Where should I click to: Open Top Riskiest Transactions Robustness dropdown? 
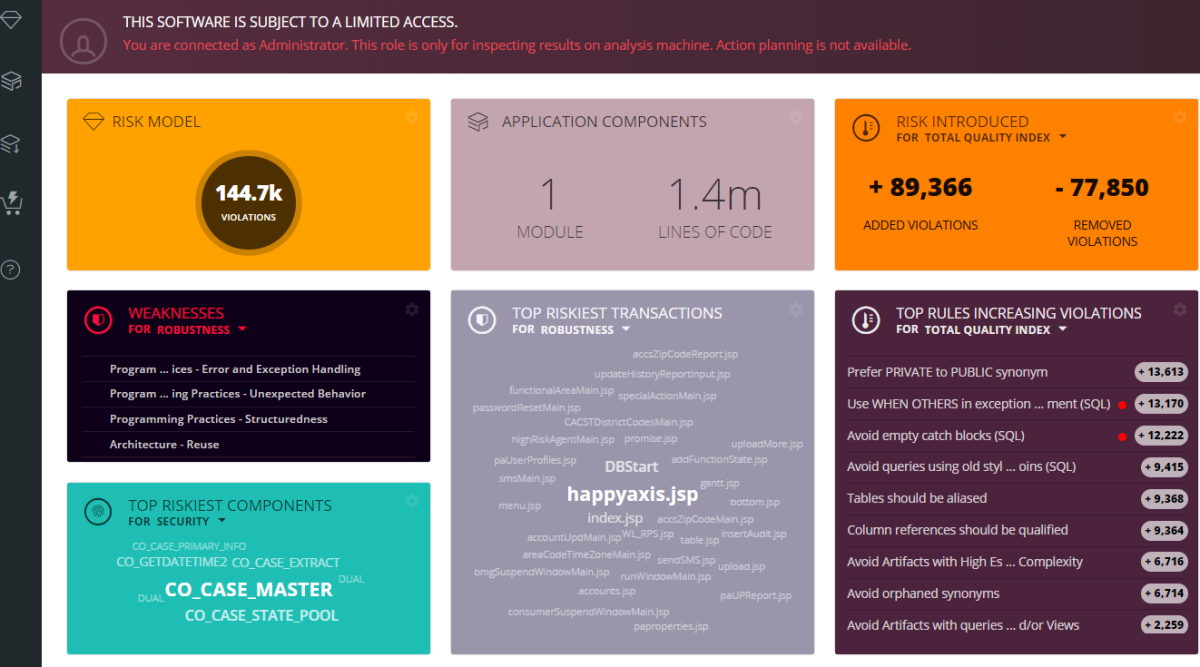[x=626, y=329]
